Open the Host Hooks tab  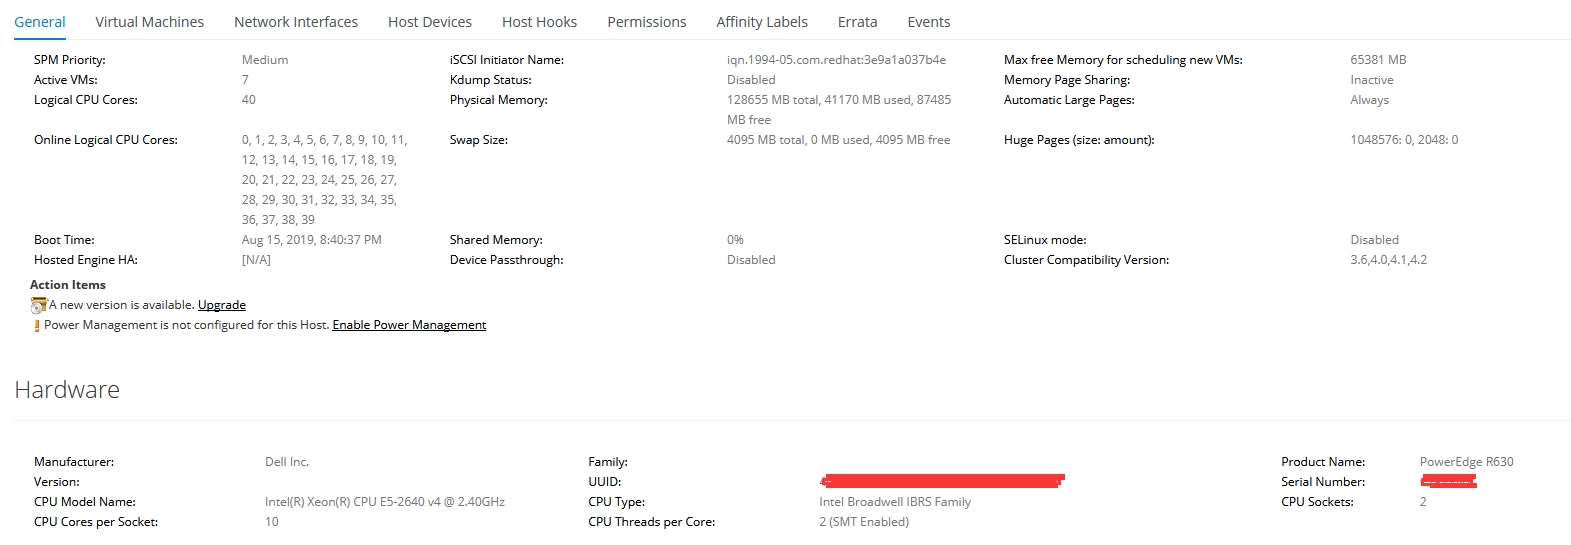[x=539, y=22]
